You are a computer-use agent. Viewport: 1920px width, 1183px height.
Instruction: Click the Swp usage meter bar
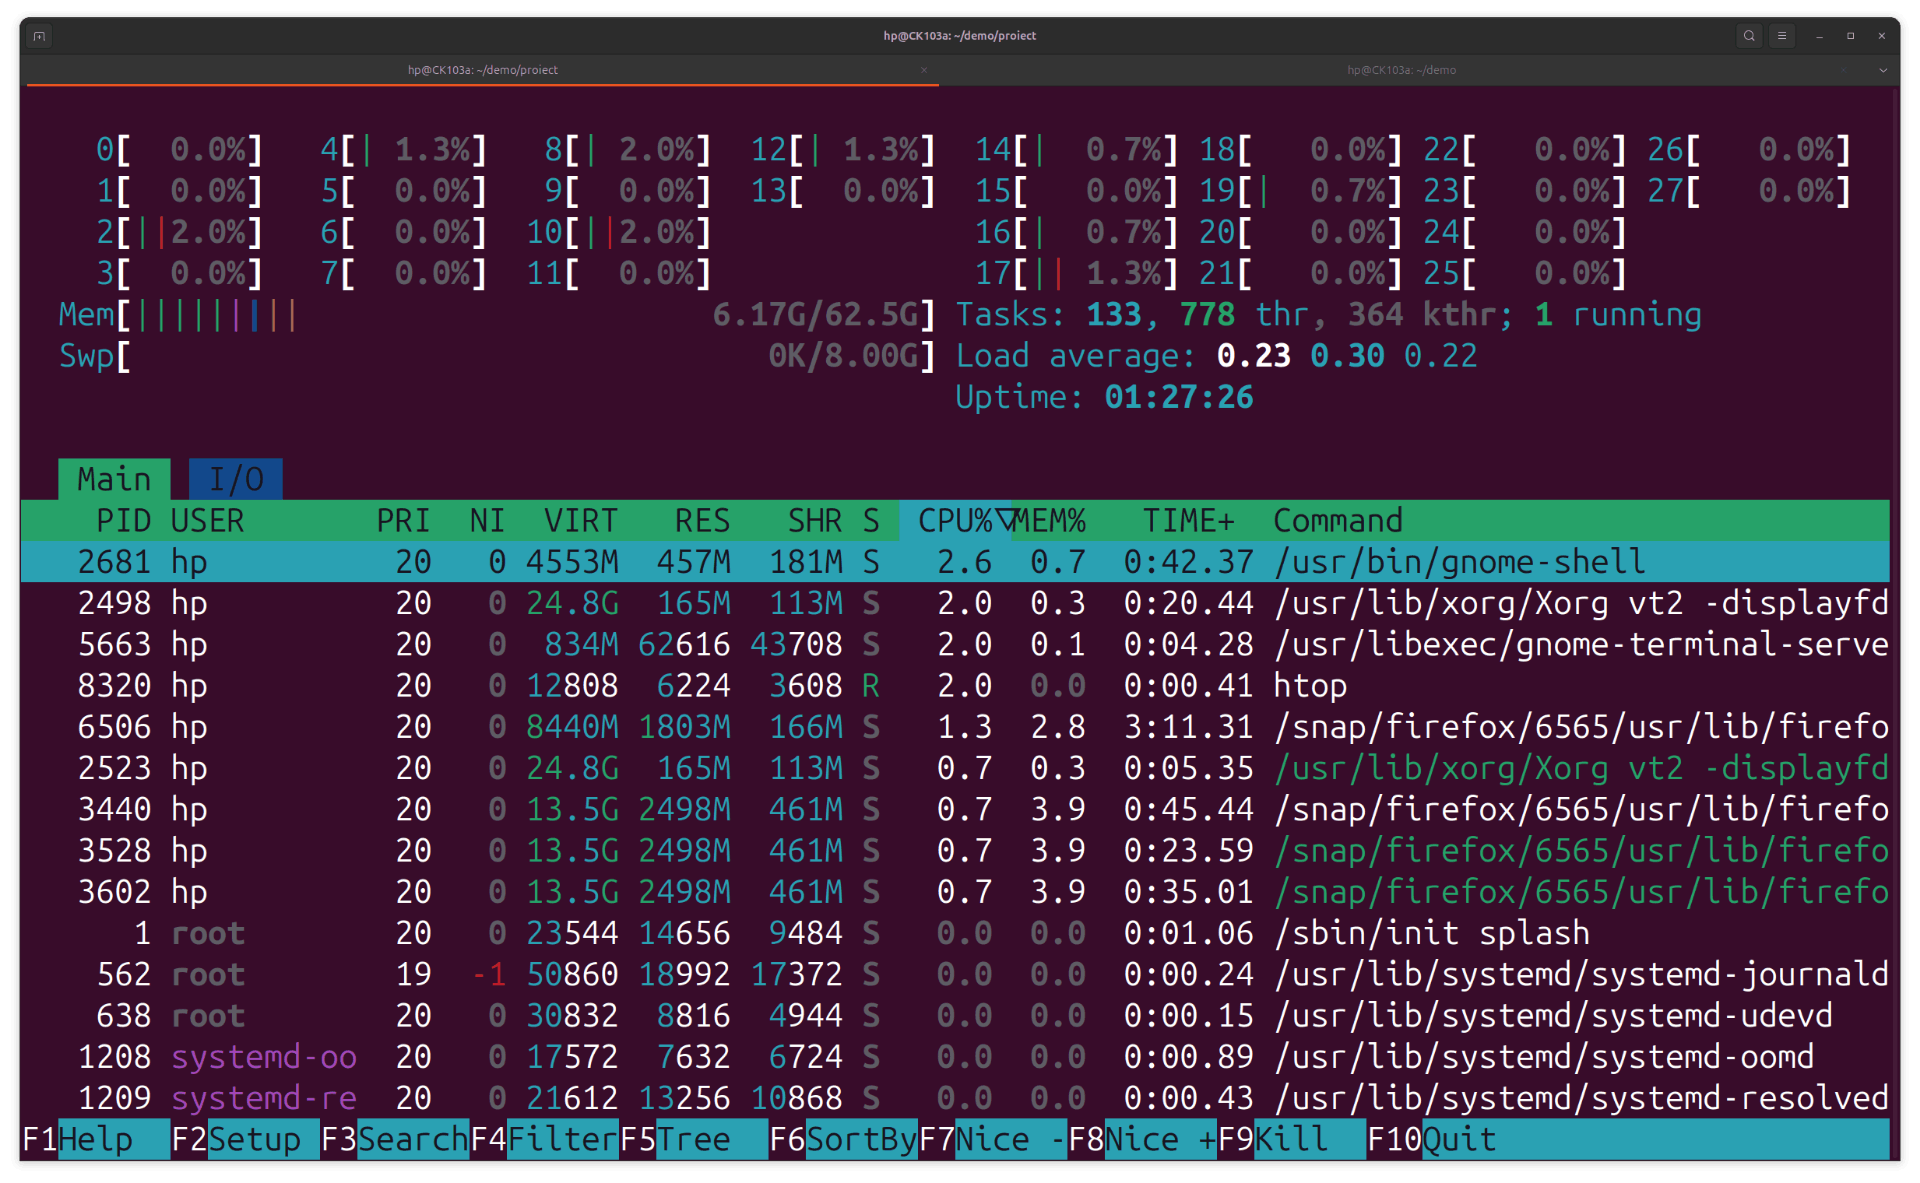click(497, 356)
